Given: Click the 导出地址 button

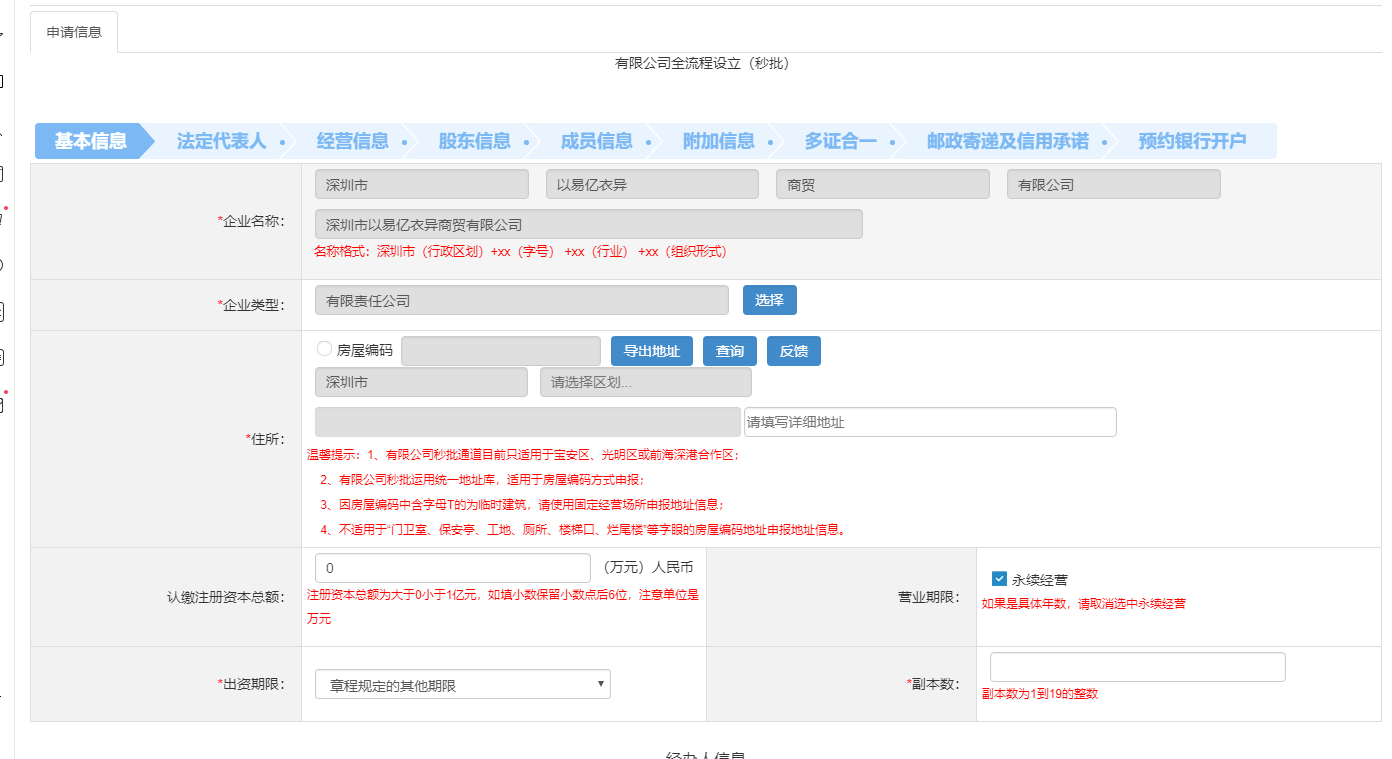Looking at the screenshot, I should coord(651,350).
